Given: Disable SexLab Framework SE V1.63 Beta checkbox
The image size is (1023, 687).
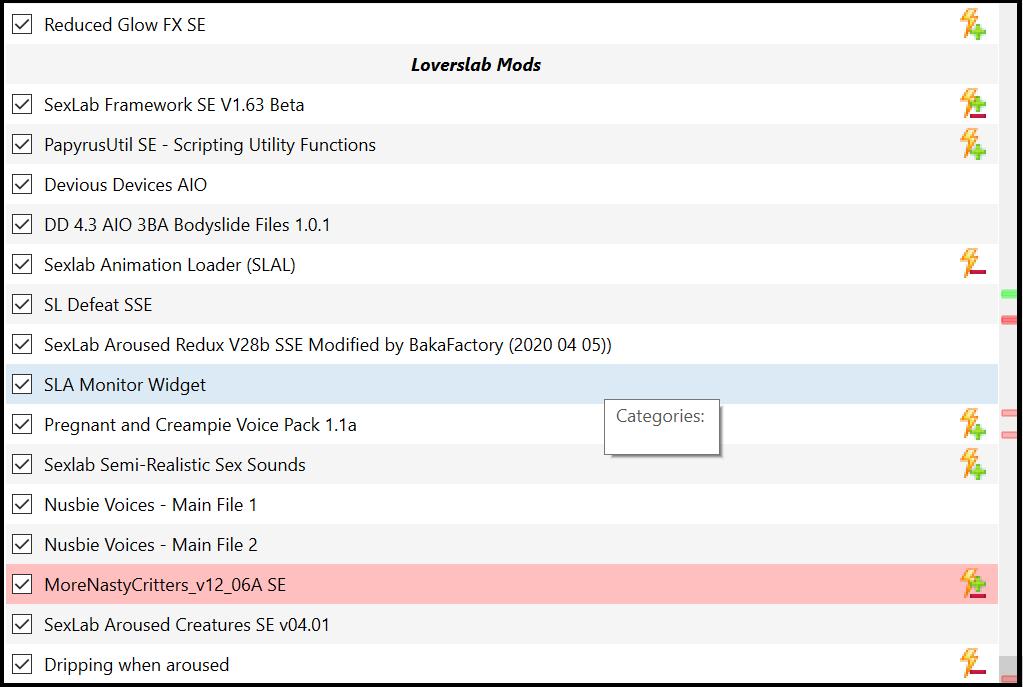Looking at the screenshot, I should (x=22, y=104).
